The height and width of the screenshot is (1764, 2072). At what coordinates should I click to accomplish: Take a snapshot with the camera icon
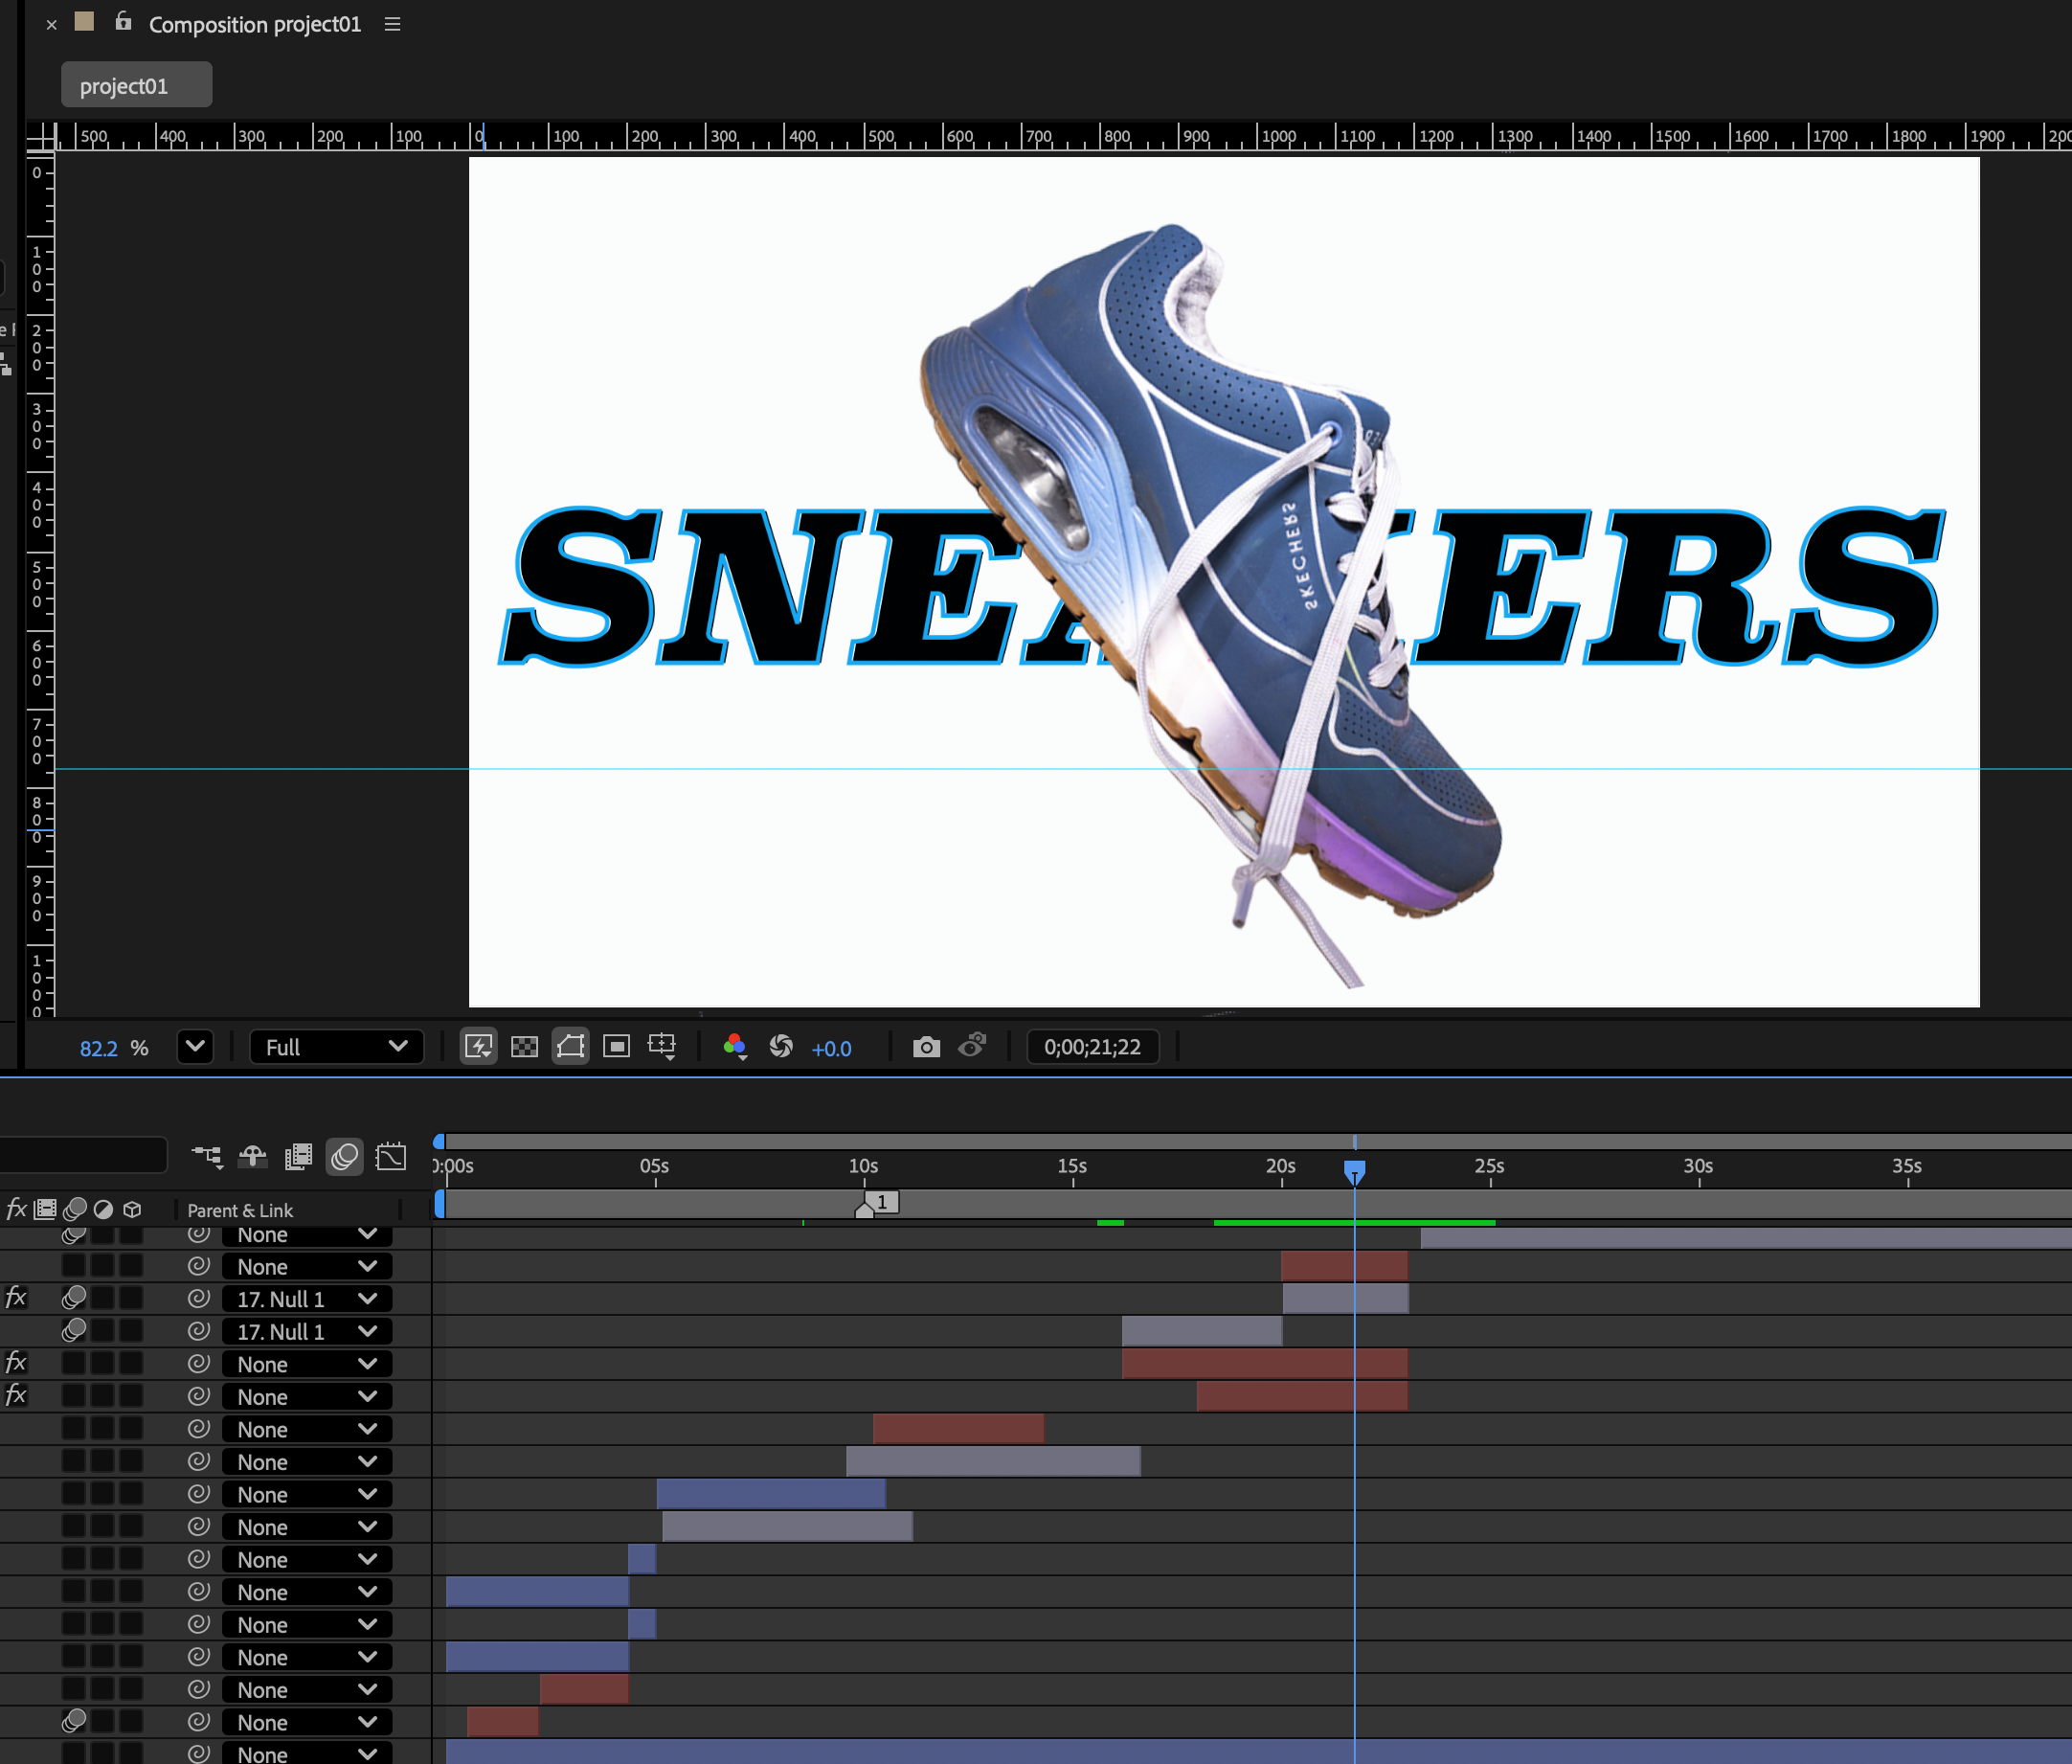pos(926,1047)
